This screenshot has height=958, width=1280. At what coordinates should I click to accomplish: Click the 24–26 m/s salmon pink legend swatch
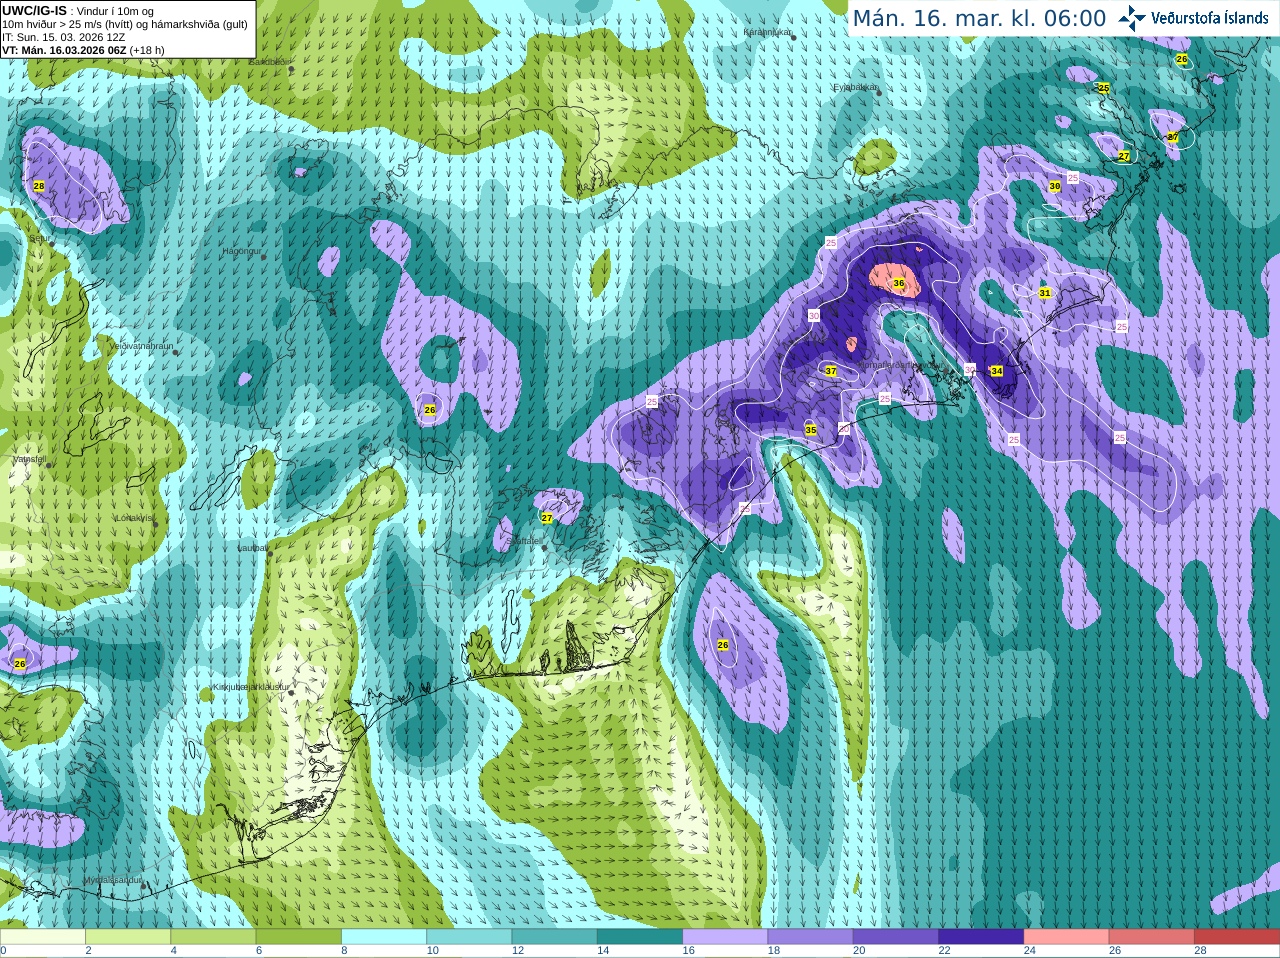point(1067,937)
